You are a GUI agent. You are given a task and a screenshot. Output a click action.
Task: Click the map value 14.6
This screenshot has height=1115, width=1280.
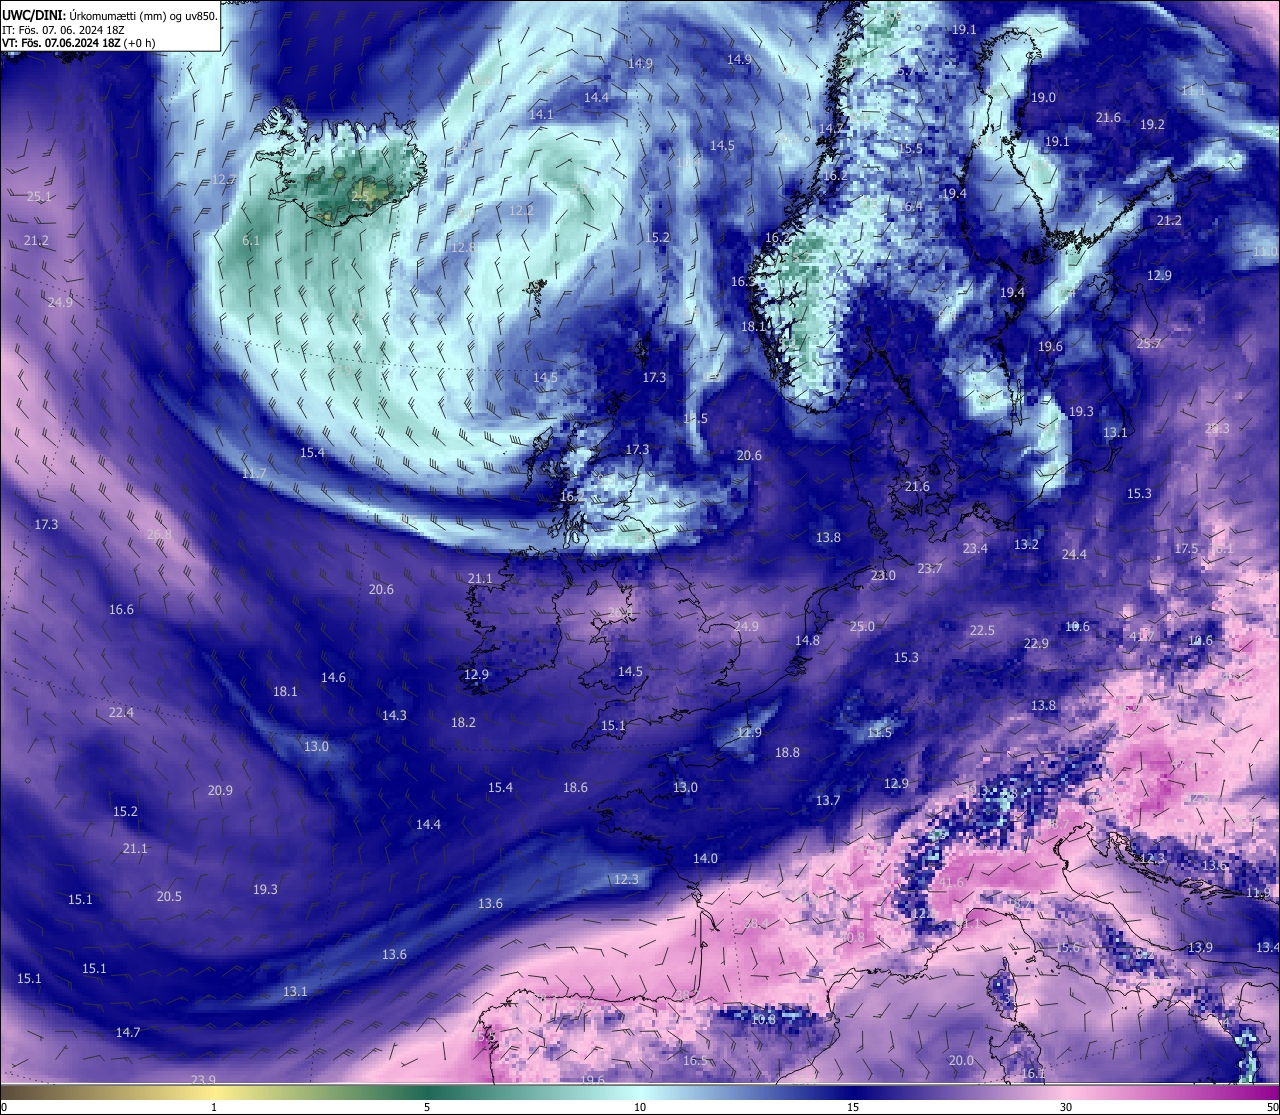333,678
